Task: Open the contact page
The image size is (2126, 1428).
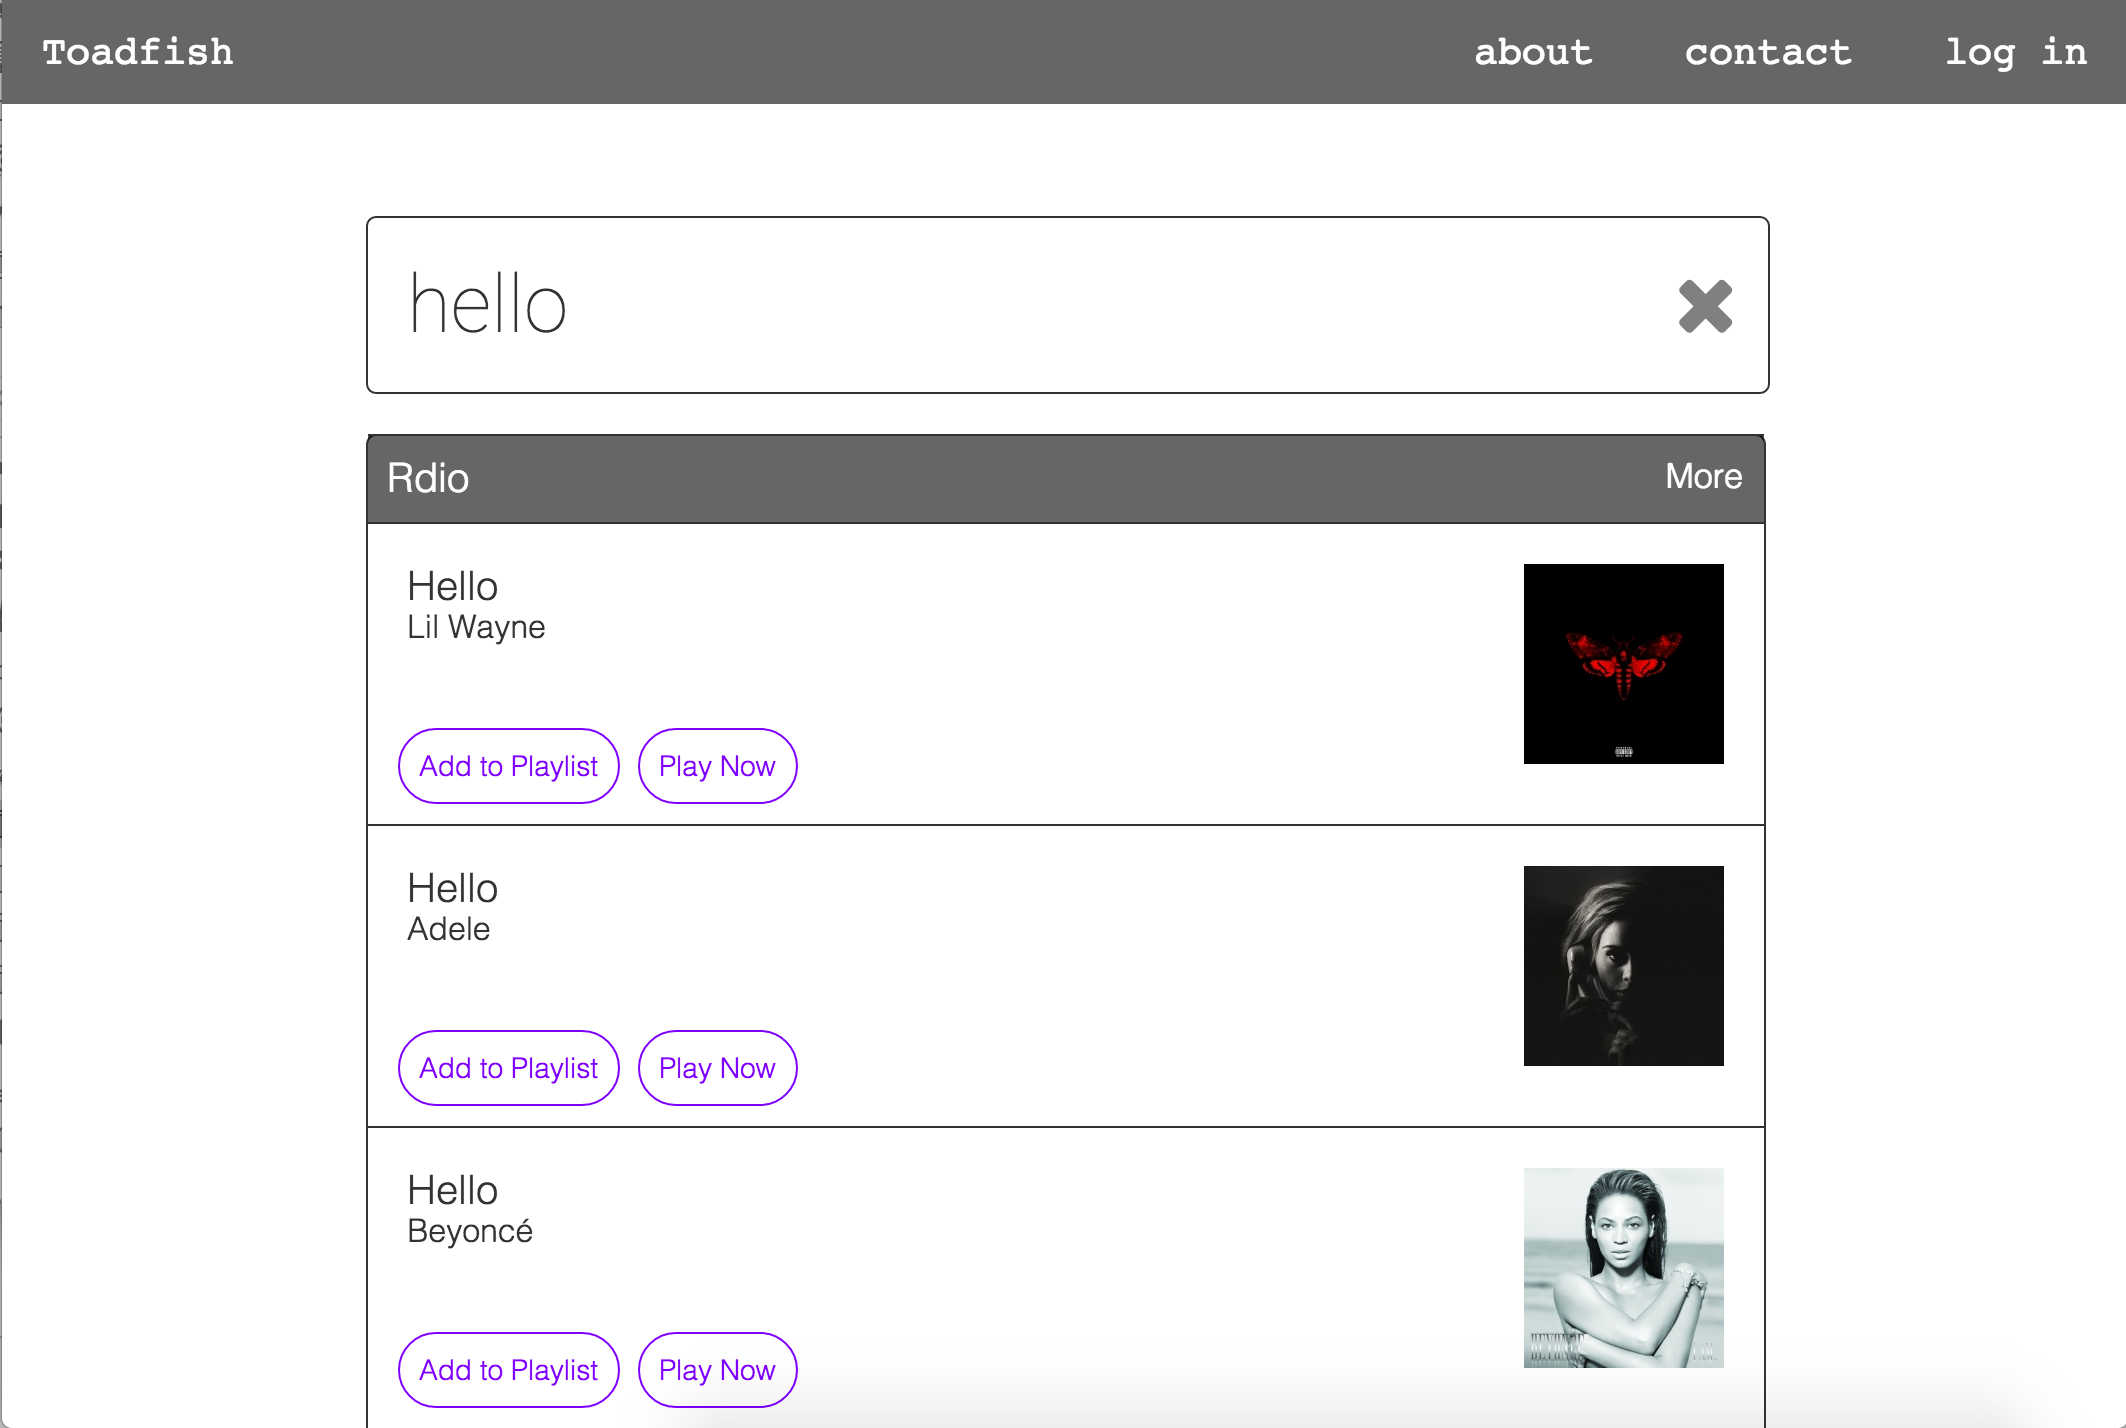Action: coord(1767,52)
